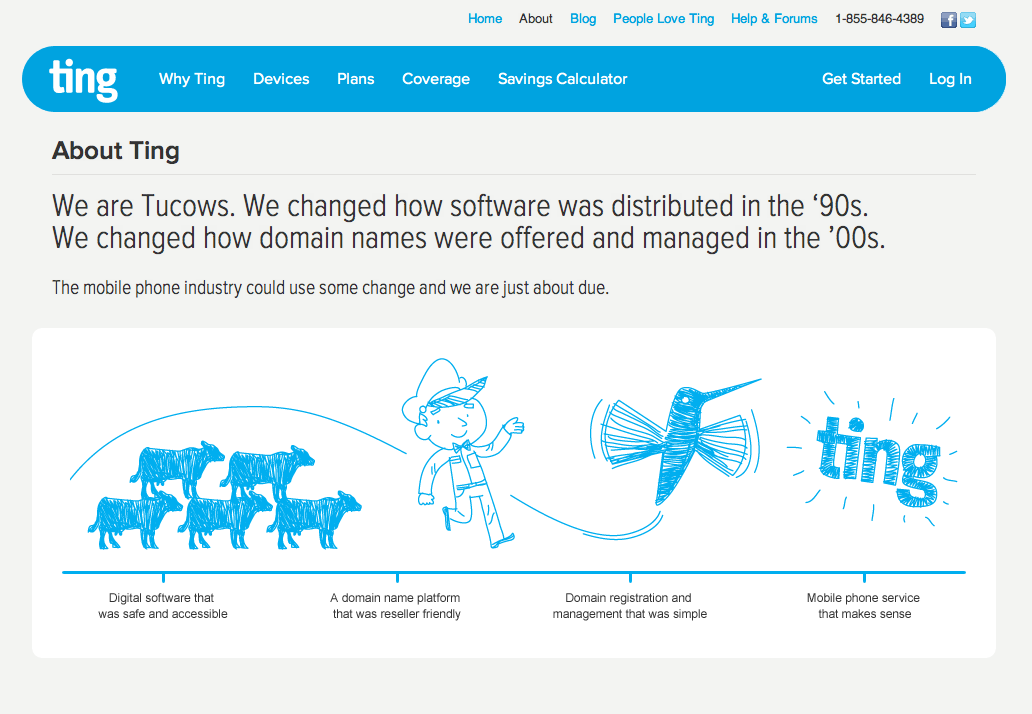Navigate to the Home link
The image size is (1032, 714).
(x=485, y=19)
